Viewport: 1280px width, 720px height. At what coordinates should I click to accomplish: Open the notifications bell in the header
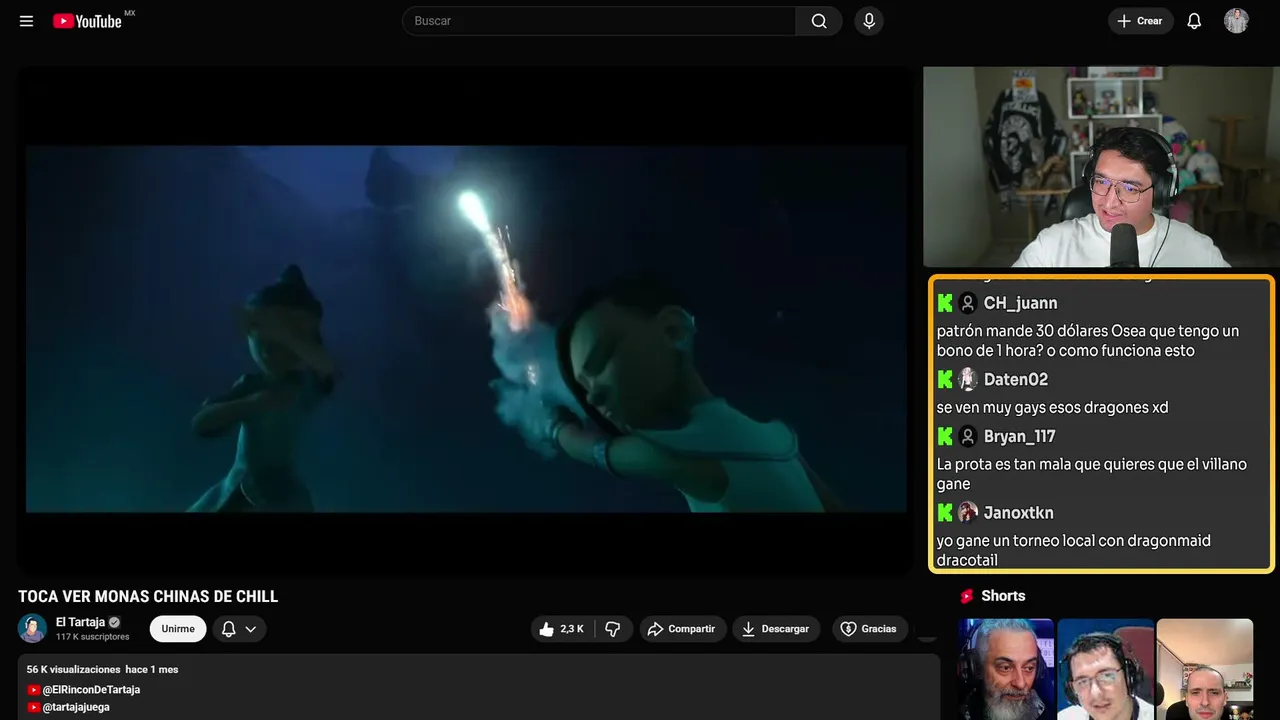[1194, 21]
